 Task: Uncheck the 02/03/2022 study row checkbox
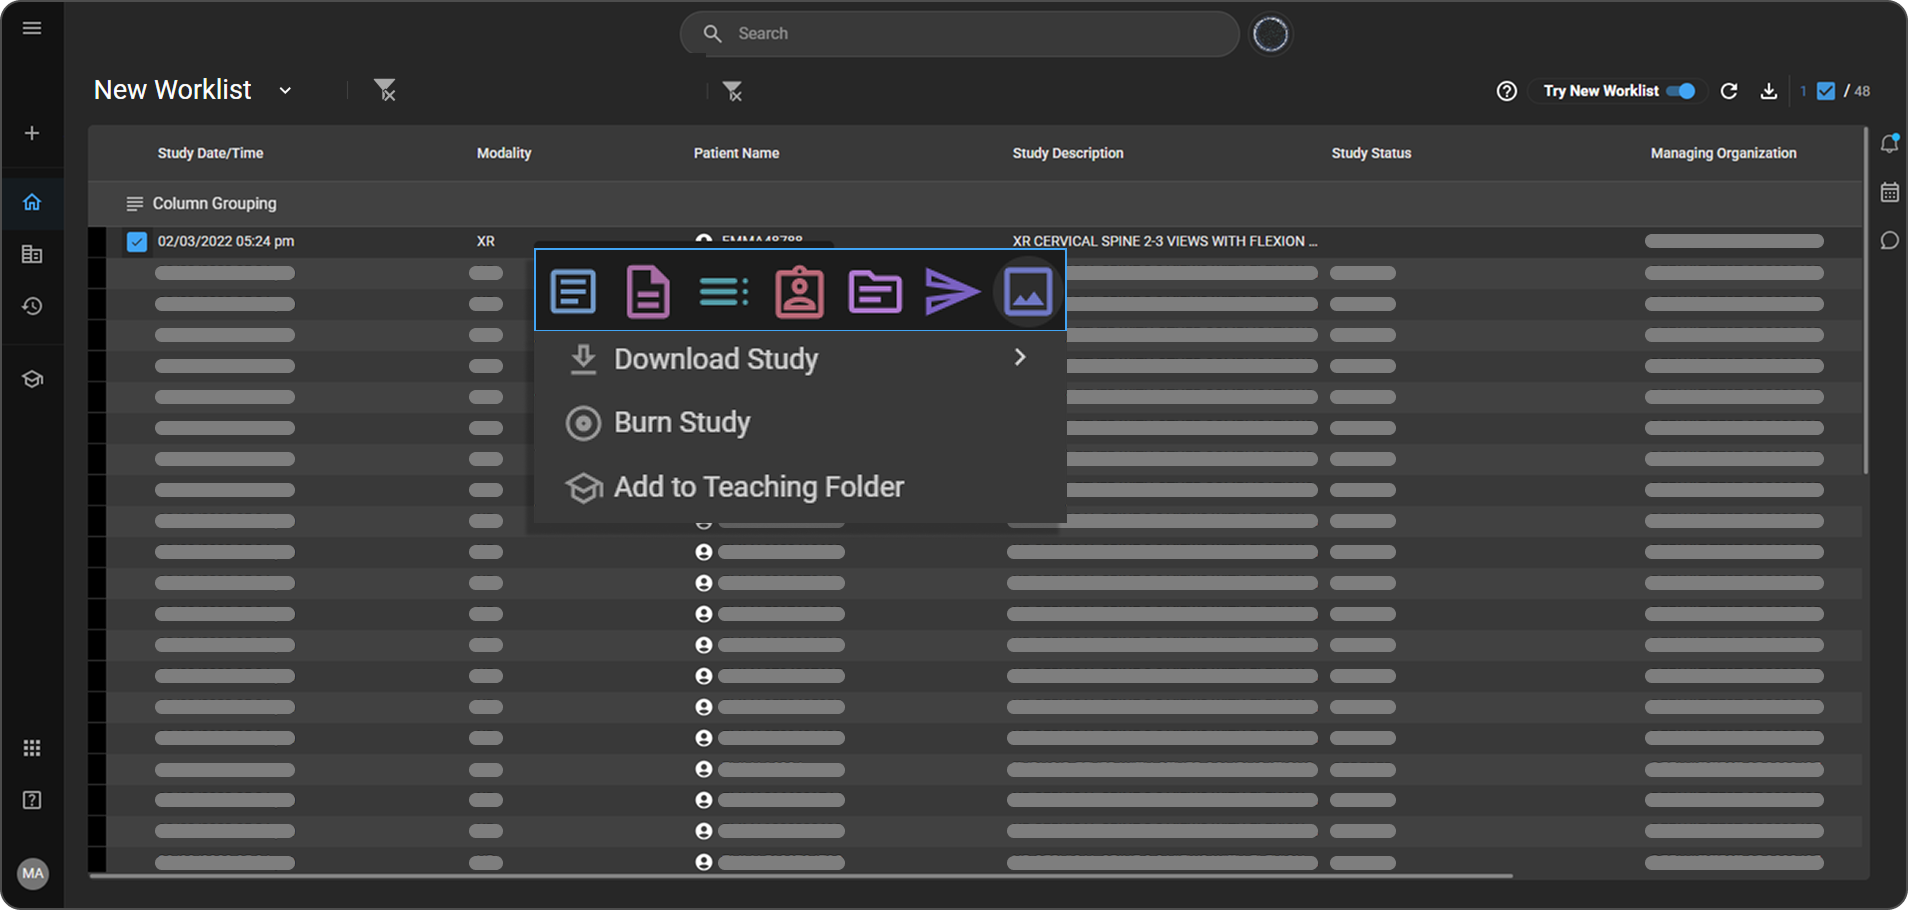pyautogui.click(x=137, y=242)
